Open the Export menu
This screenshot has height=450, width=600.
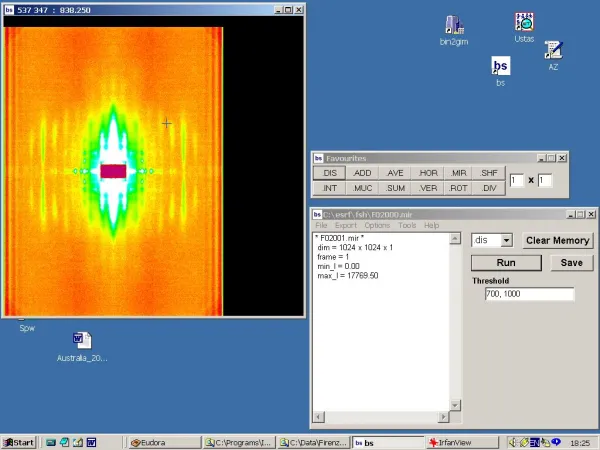click(x=346, y=225)
